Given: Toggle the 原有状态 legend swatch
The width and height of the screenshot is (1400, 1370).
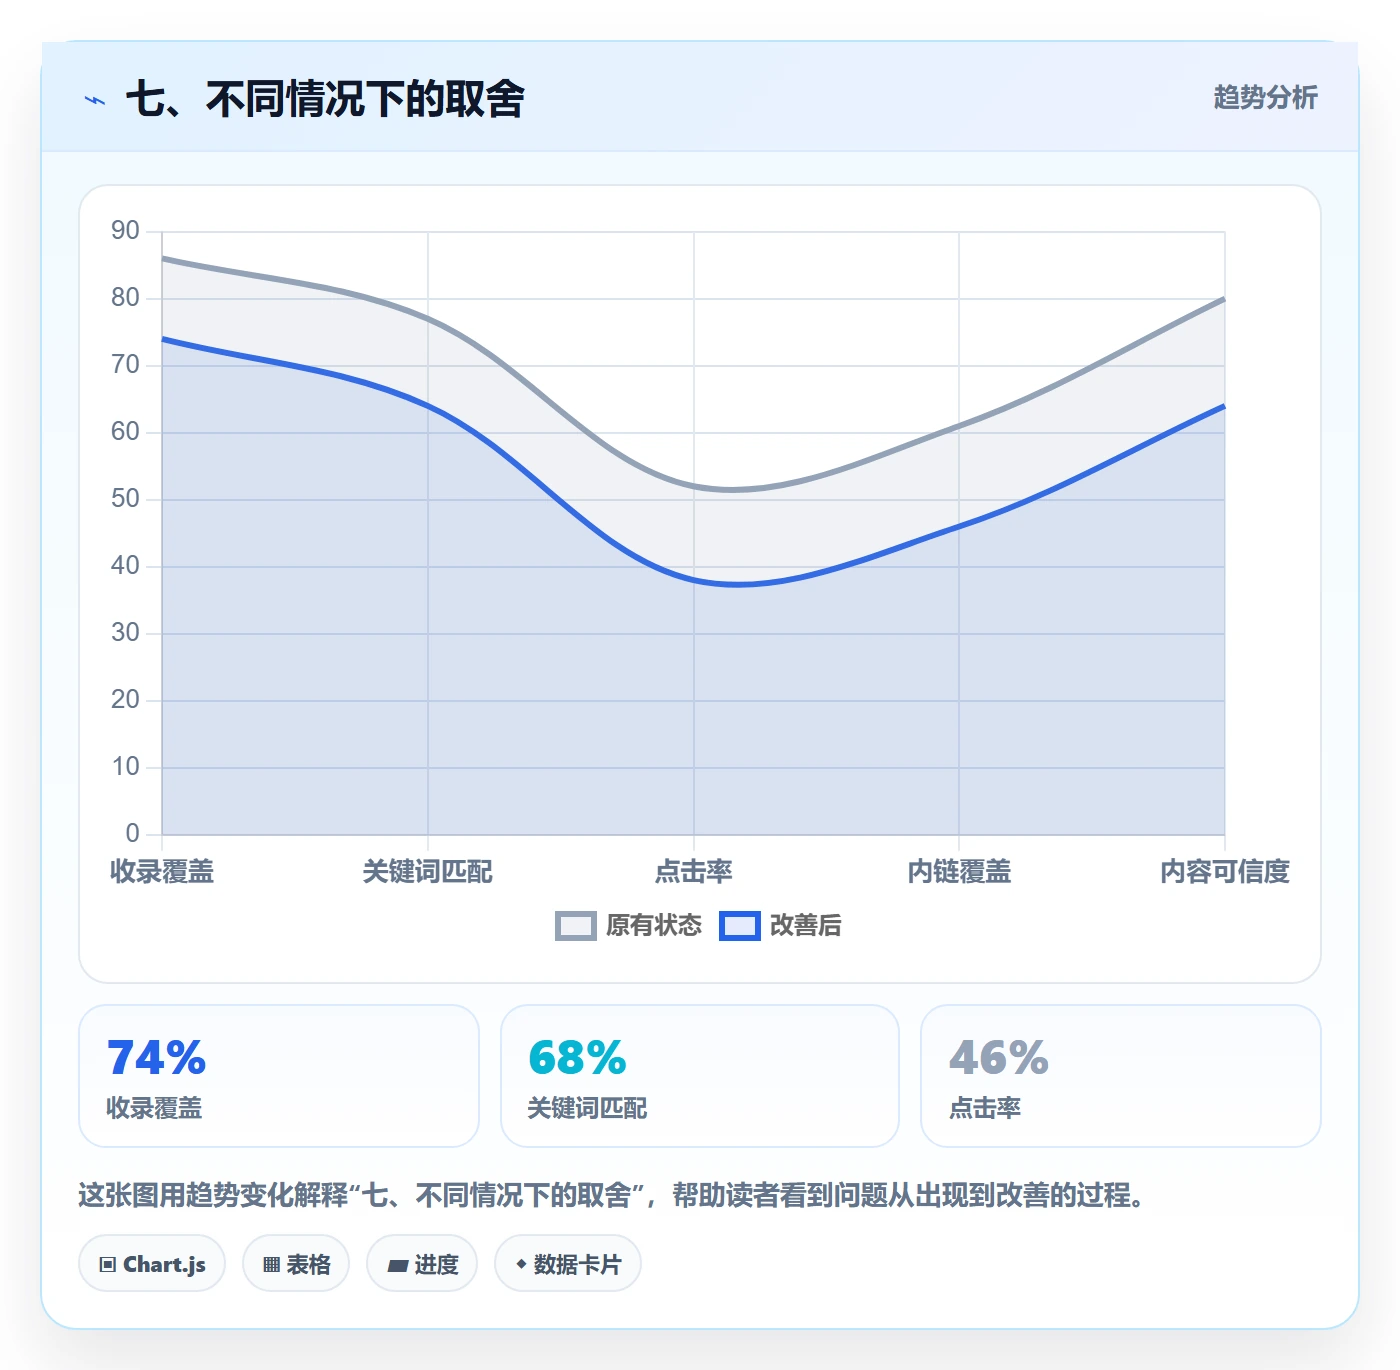Looking at the screenshot, I should tap(576, 926).
